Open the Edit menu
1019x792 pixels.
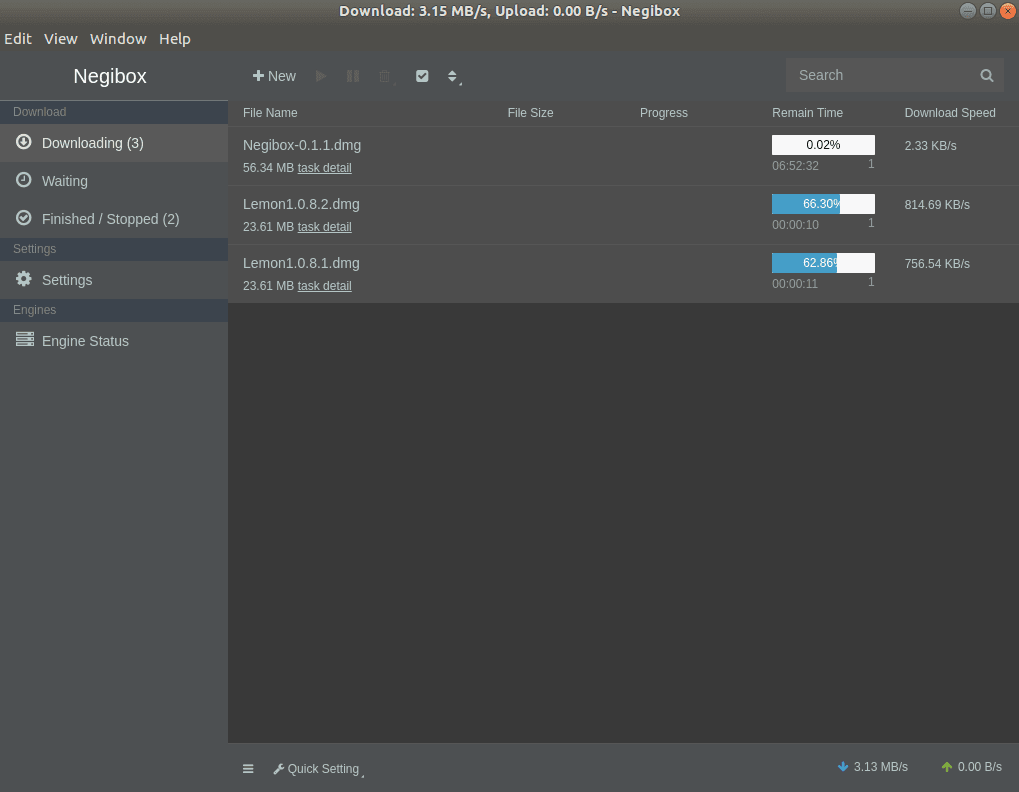click(18, 39)
